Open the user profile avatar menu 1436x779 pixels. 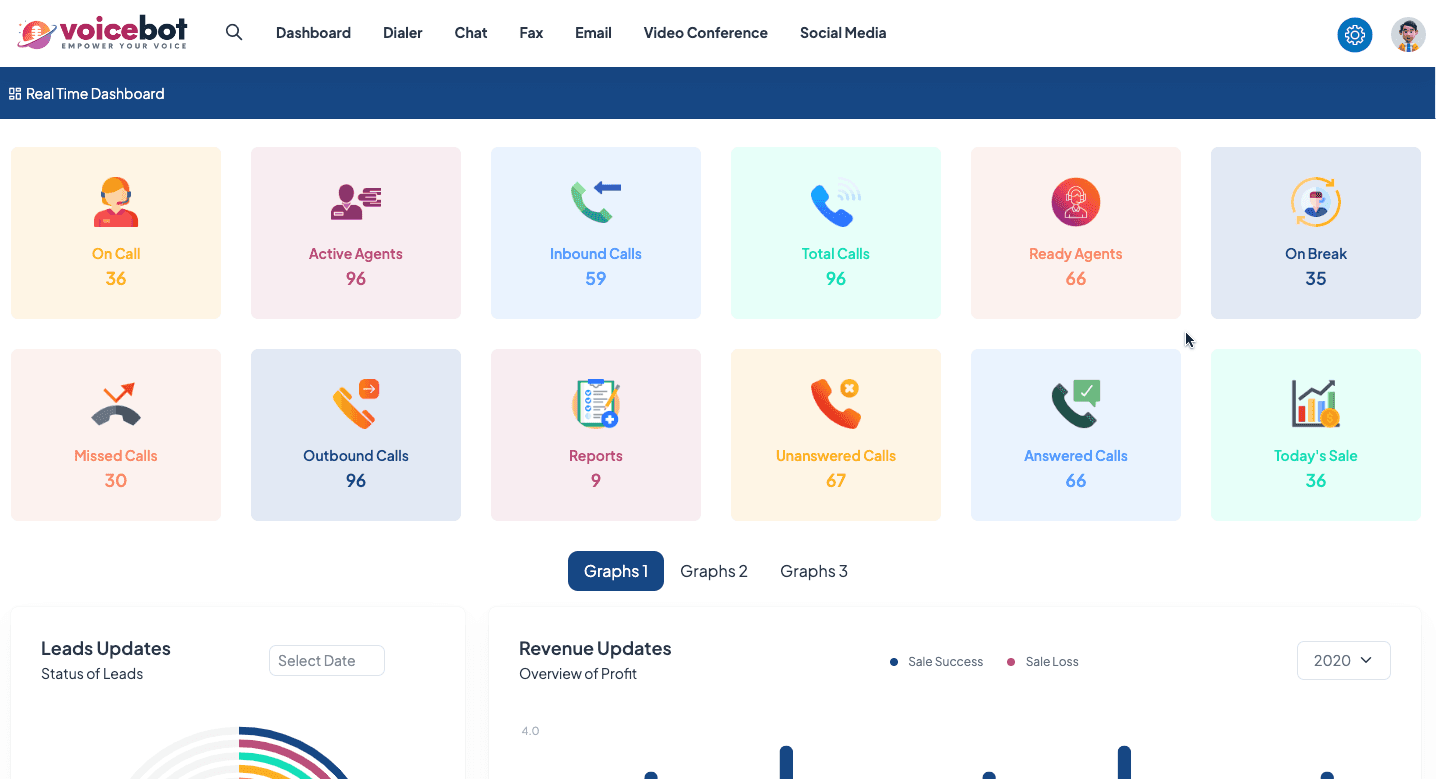coord(1408,35)
